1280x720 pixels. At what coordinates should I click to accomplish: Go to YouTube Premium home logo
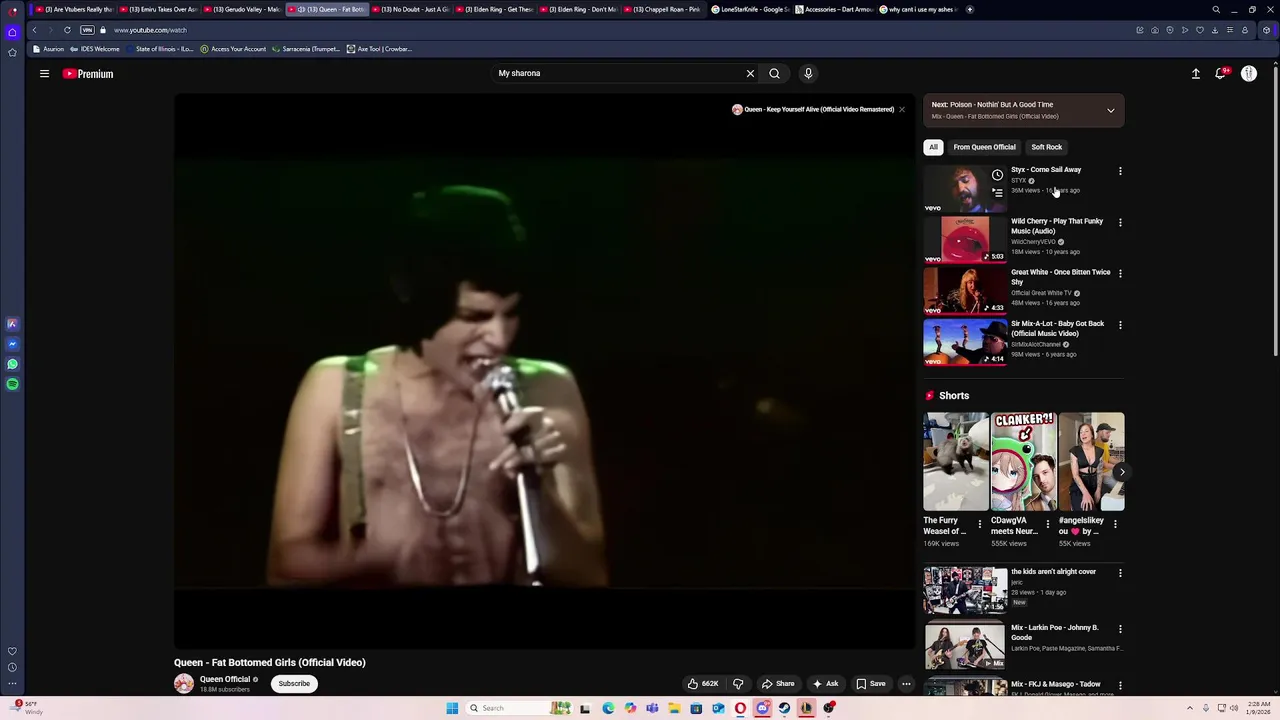[88, 74]
